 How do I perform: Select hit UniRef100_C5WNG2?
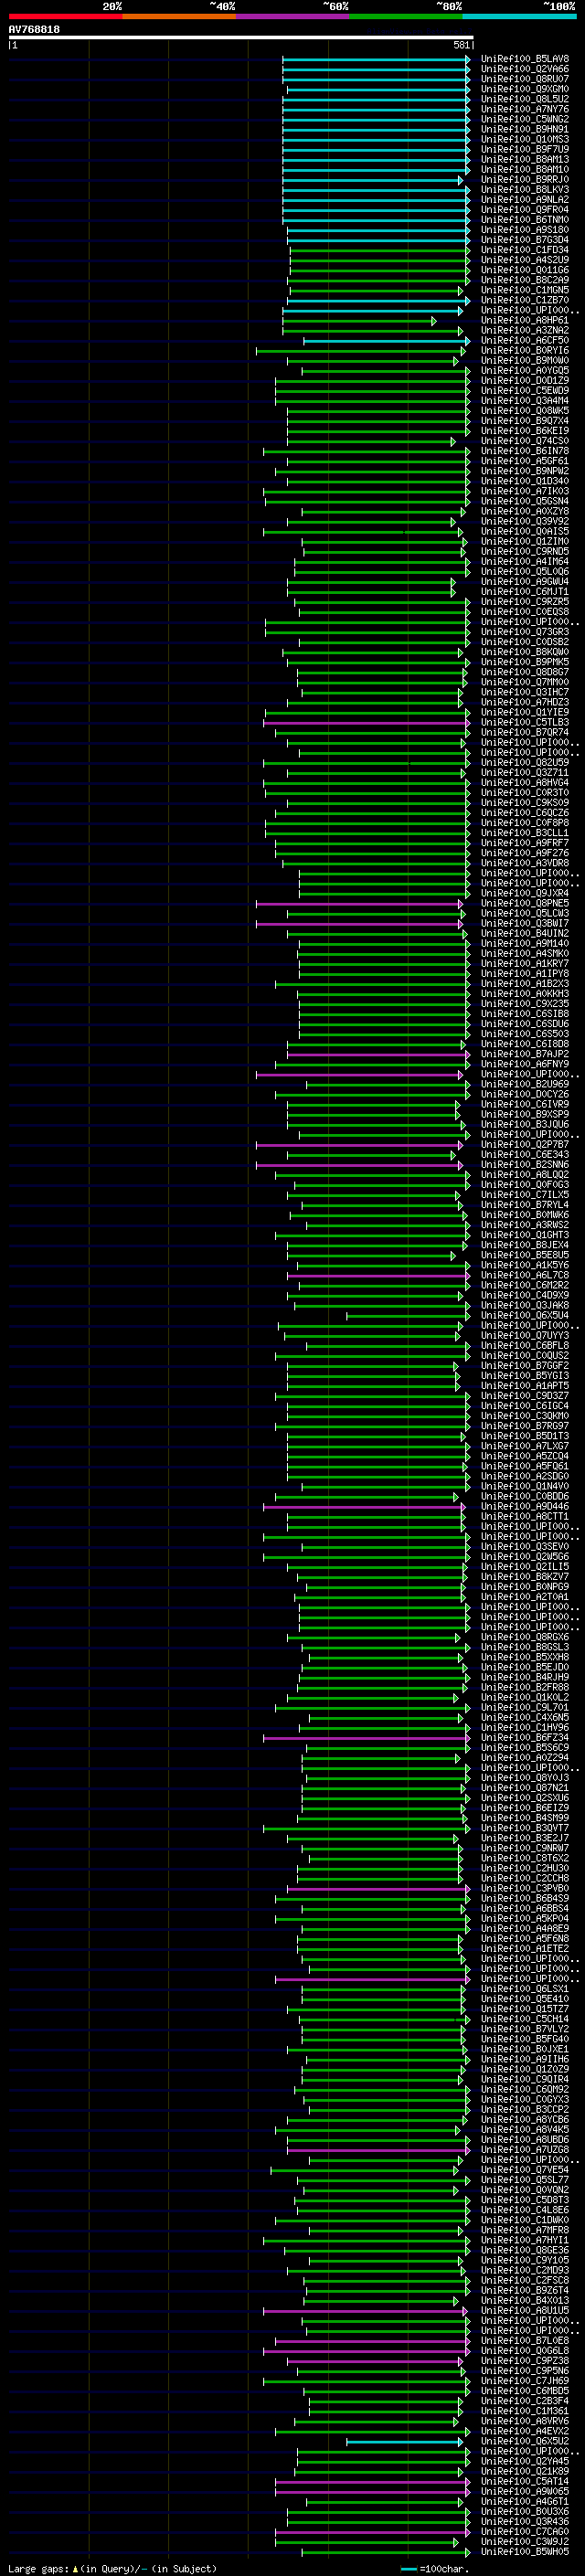click(x=524, y=119)
